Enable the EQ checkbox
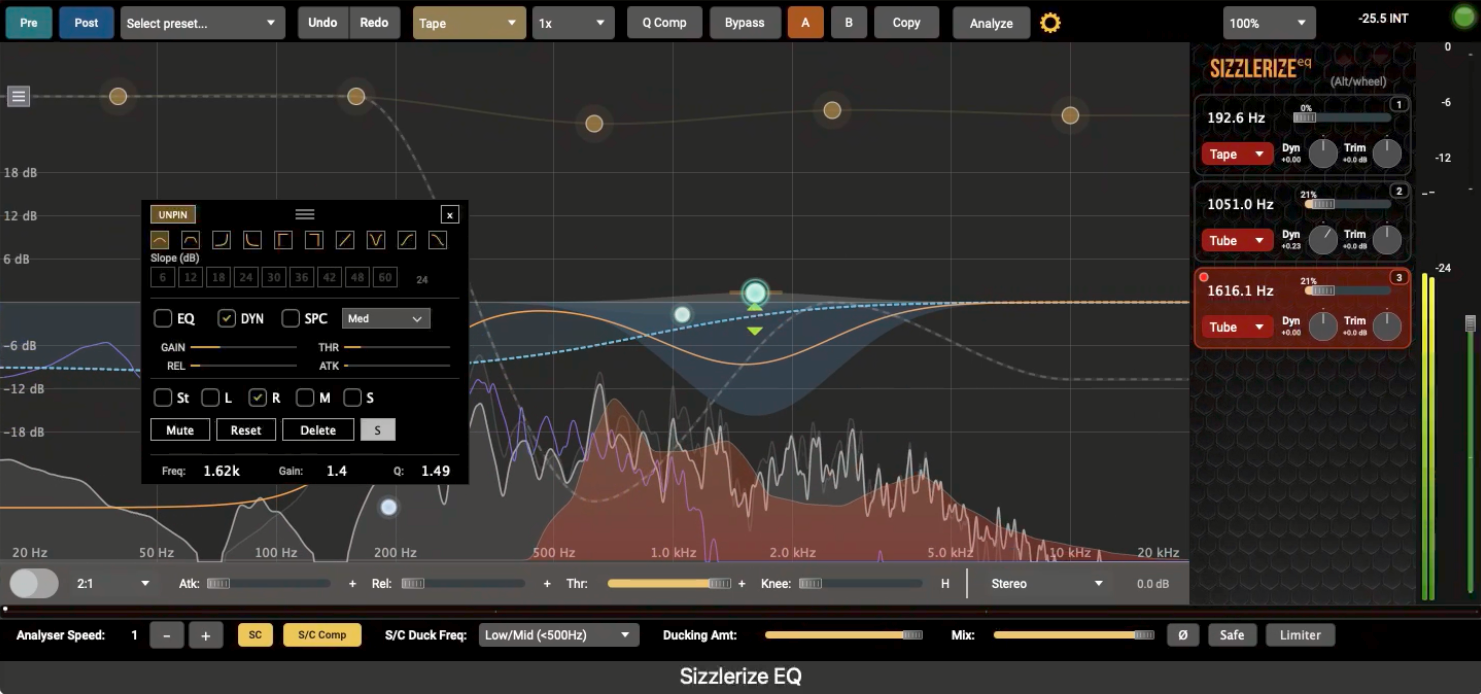 pos(163,318)
